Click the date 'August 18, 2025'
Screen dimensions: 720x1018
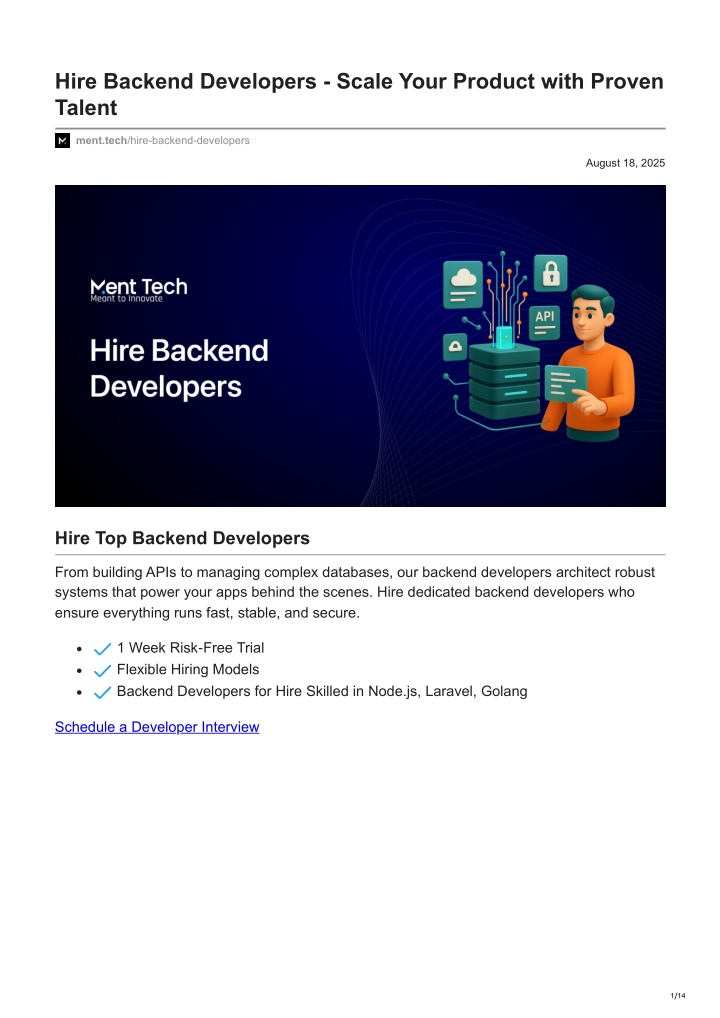625,163
